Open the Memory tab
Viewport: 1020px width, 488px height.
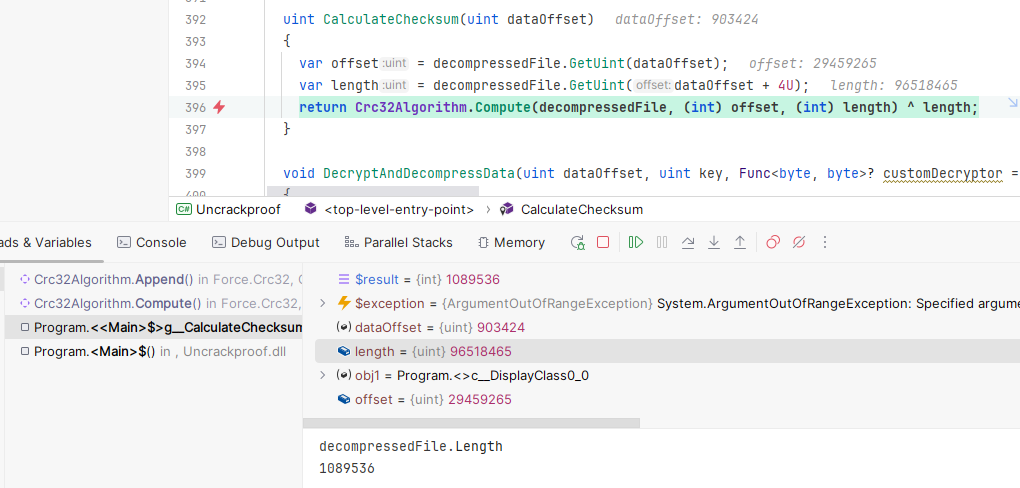coord(511,242)
